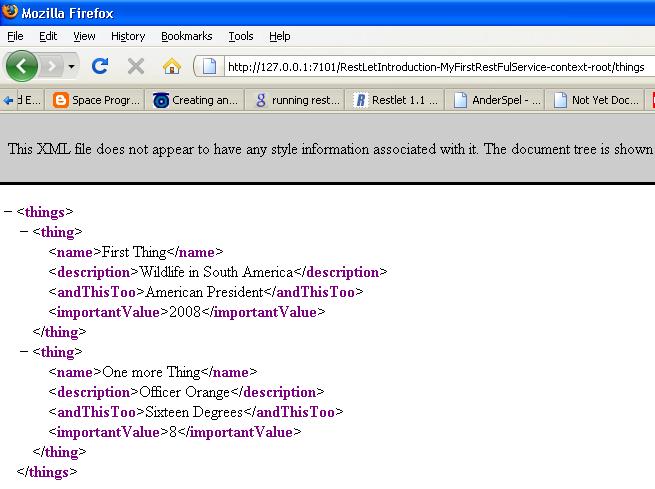Image resolution: width=655 pixels, height=489 pixels.
Task: Collapse the first thing XML node
Action: 24,232
